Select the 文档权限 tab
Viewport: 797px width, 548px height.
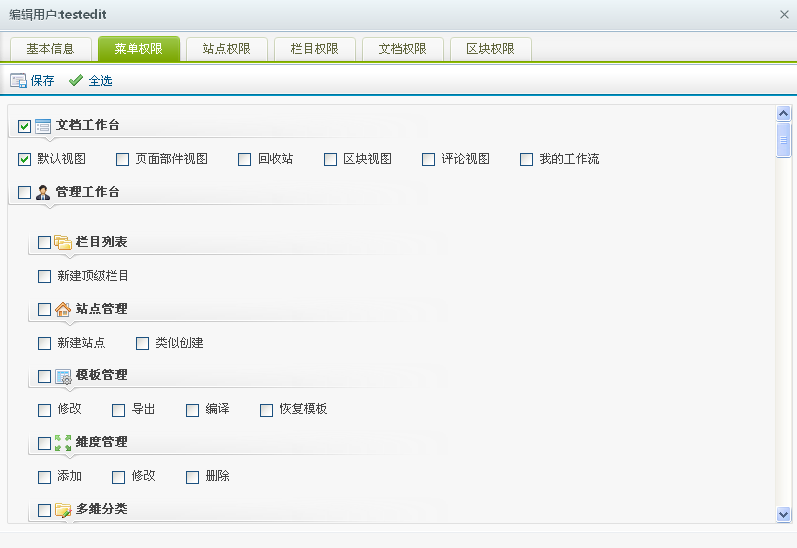tap(402, 49)
